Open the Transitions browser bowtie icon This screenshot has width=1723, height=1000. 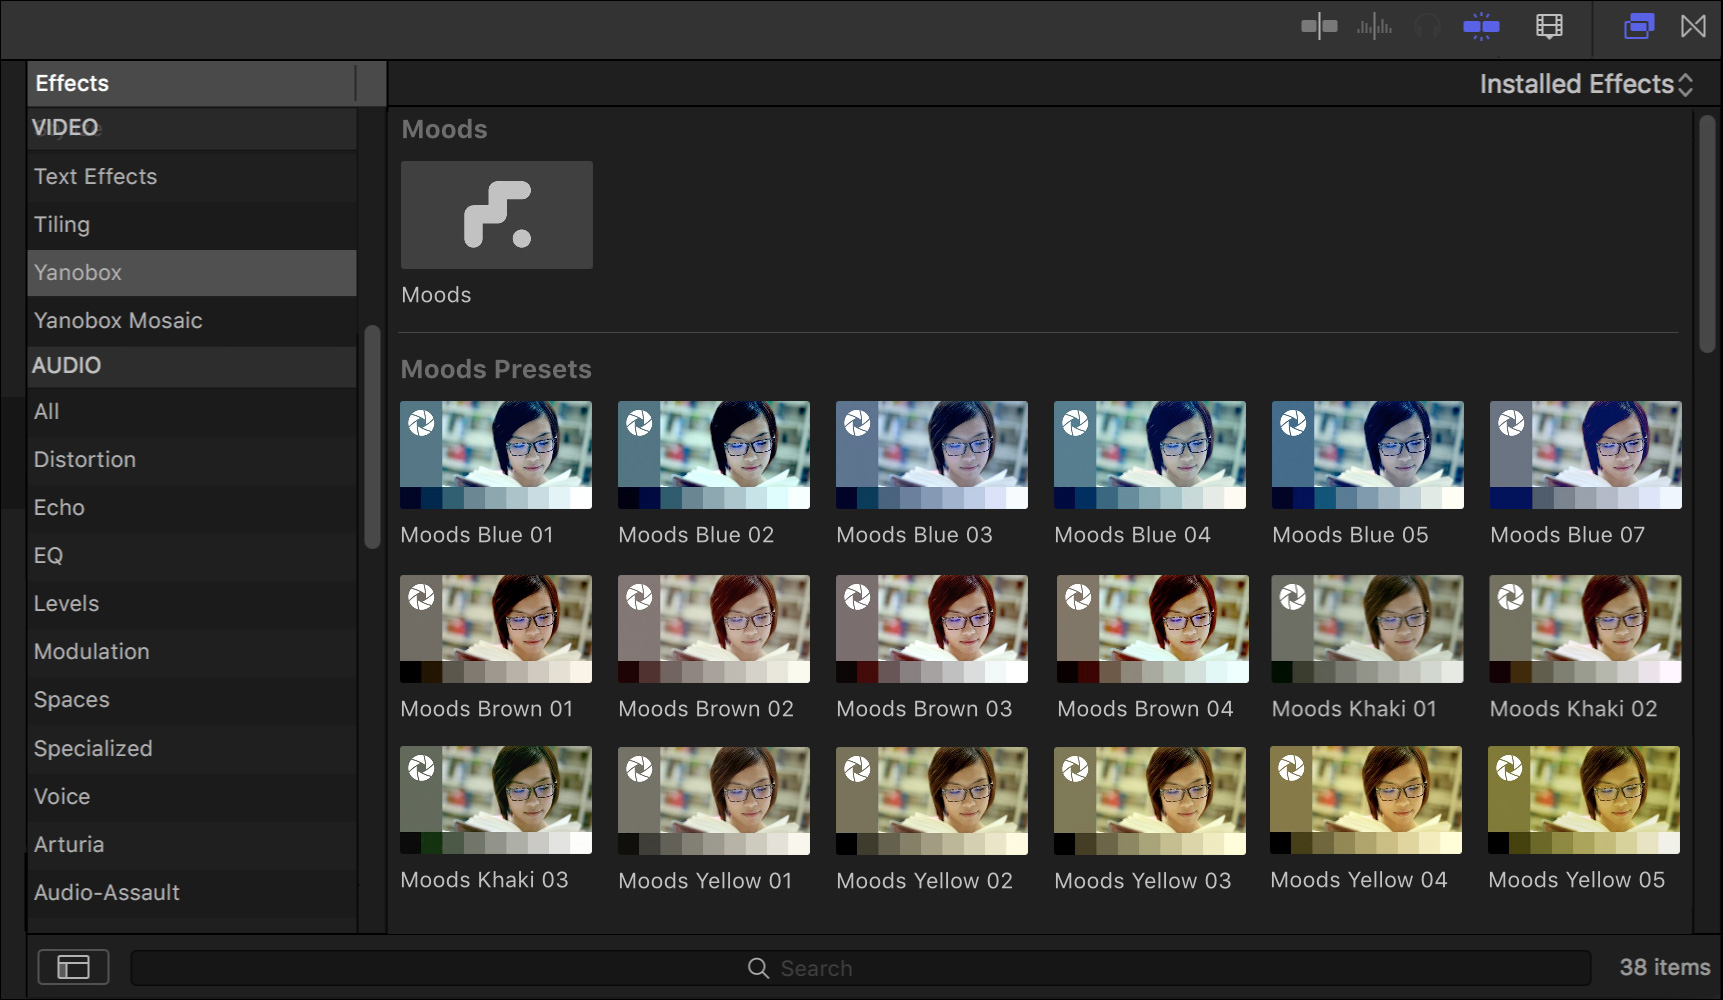1693,27
